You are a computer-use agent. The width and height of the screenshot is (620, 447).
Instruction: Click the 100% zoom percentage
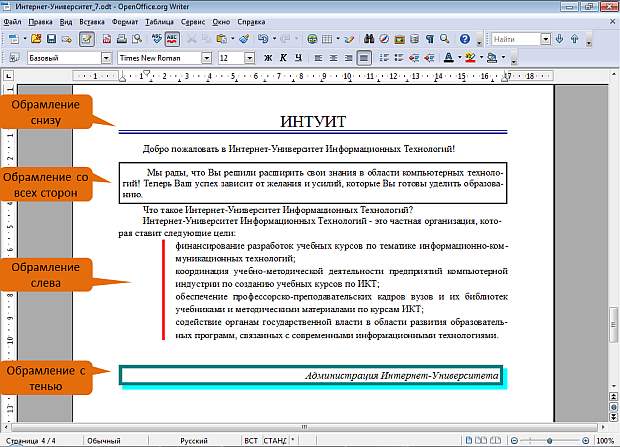(x=605, y=441)
